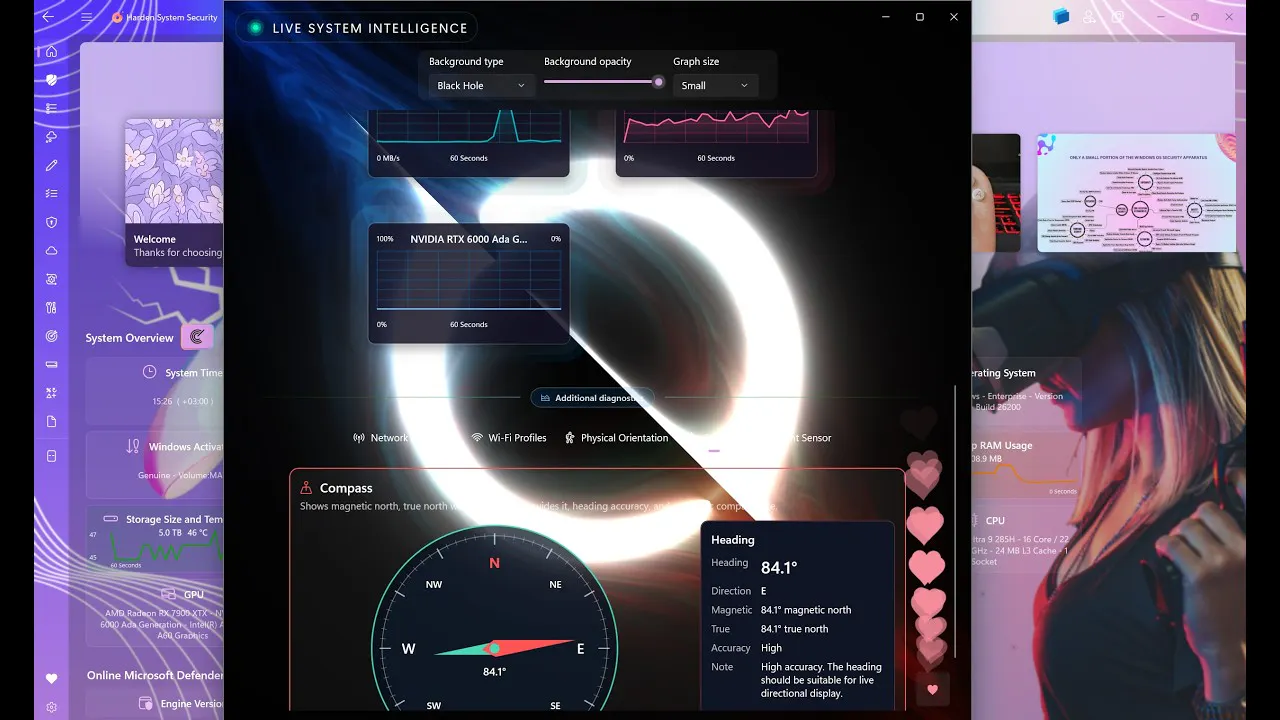The image size is (1280, 720).
Task: Click the Heading panel title
Action: tap(733, 540)
